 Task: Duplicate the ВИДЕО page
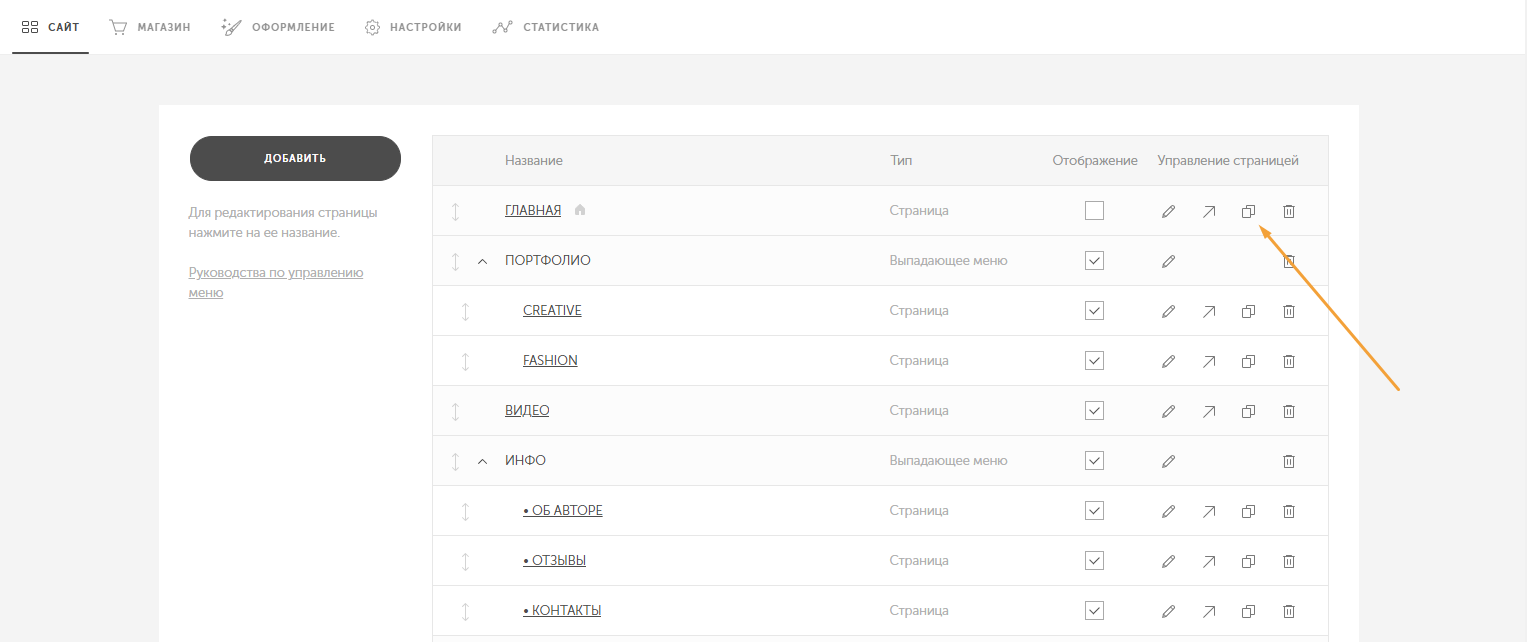pyautogui.click(x=1248, y=411)
